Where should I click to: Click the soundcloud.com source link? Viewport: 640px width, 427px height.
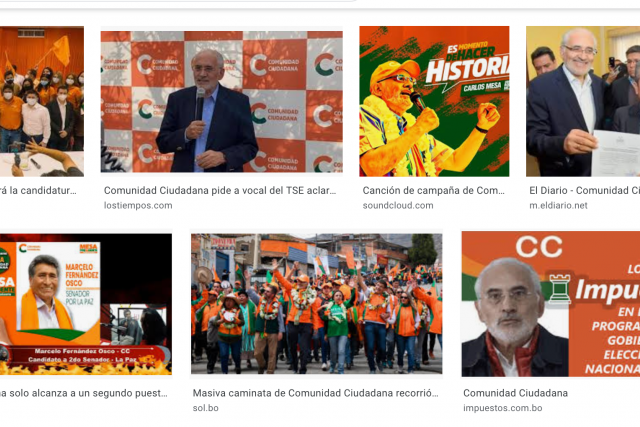coord(398,205)
